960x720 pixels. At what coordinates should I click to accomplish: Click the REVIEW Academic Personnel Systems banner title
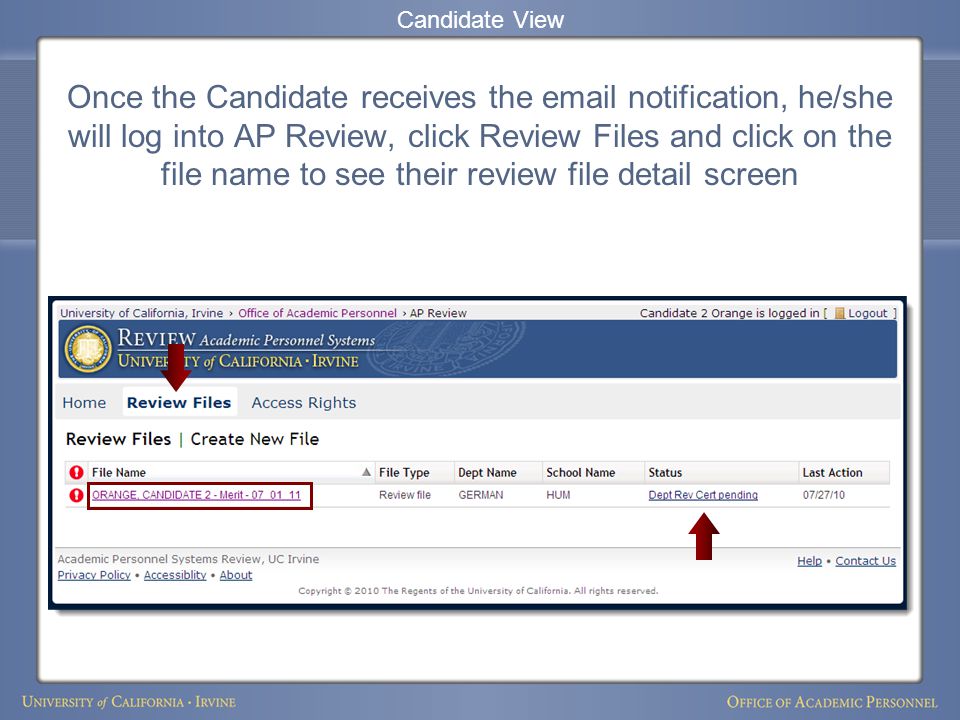246,339
